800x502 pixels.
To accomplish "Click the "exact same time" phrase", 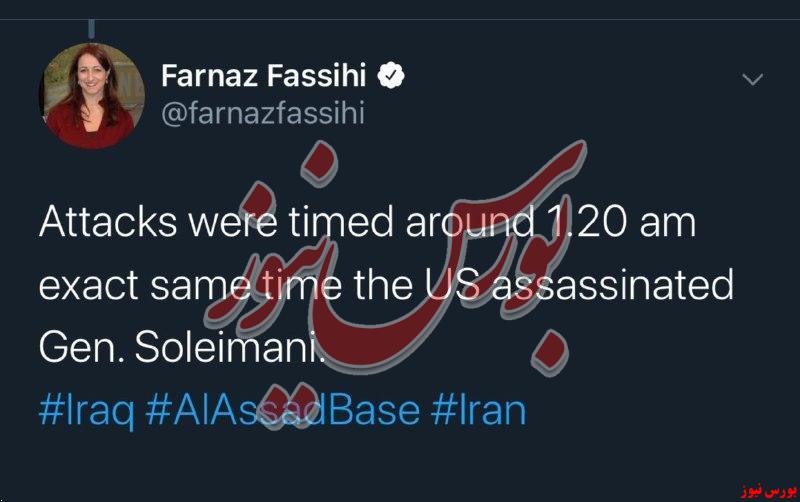I will (190, 285).
